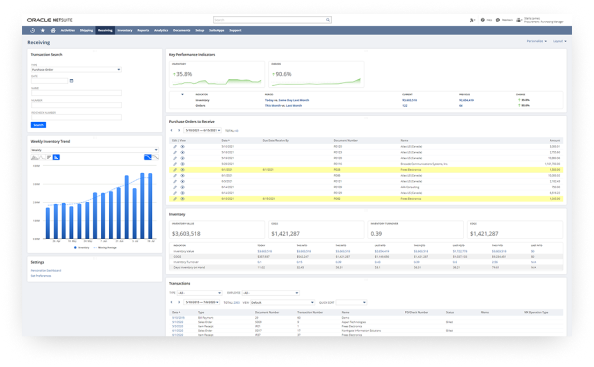Collapse the KPI table triangle
This screenshot has width=594, height=367.
pos(182,94)
